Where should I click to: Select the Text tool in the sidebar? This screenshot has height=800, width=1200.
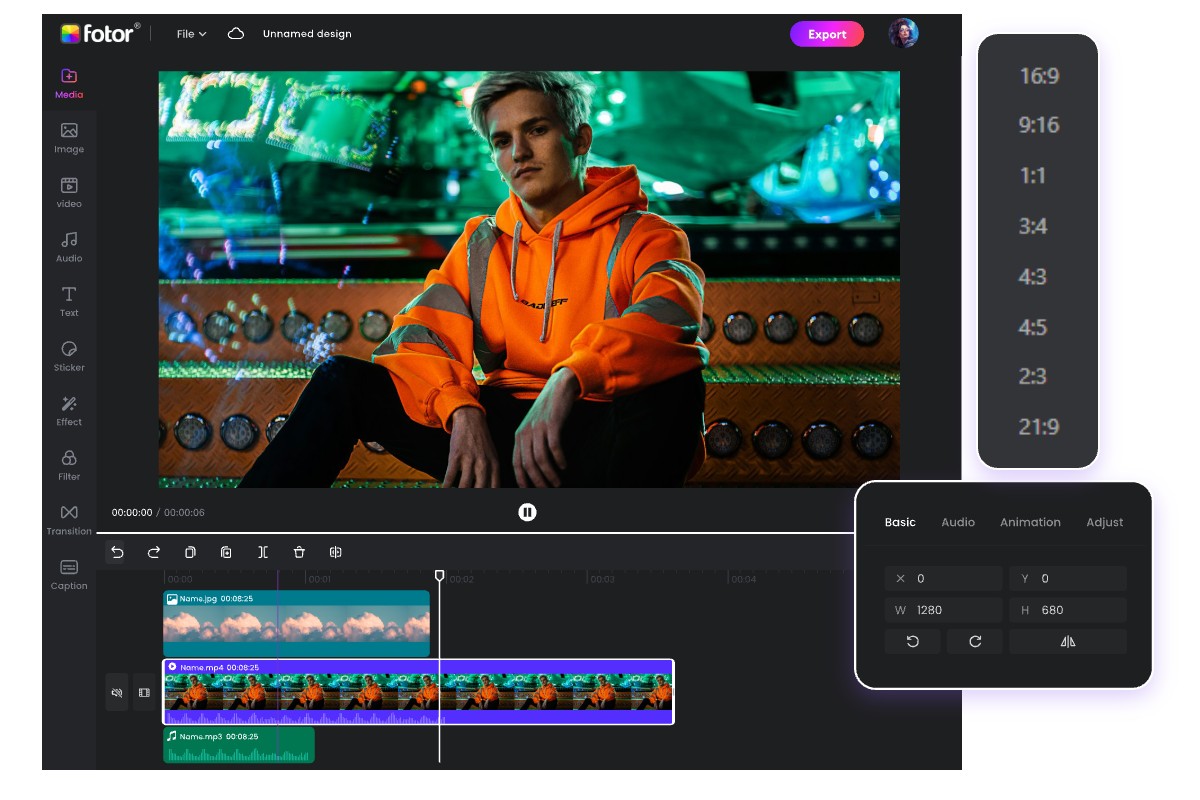click(69, 300)
